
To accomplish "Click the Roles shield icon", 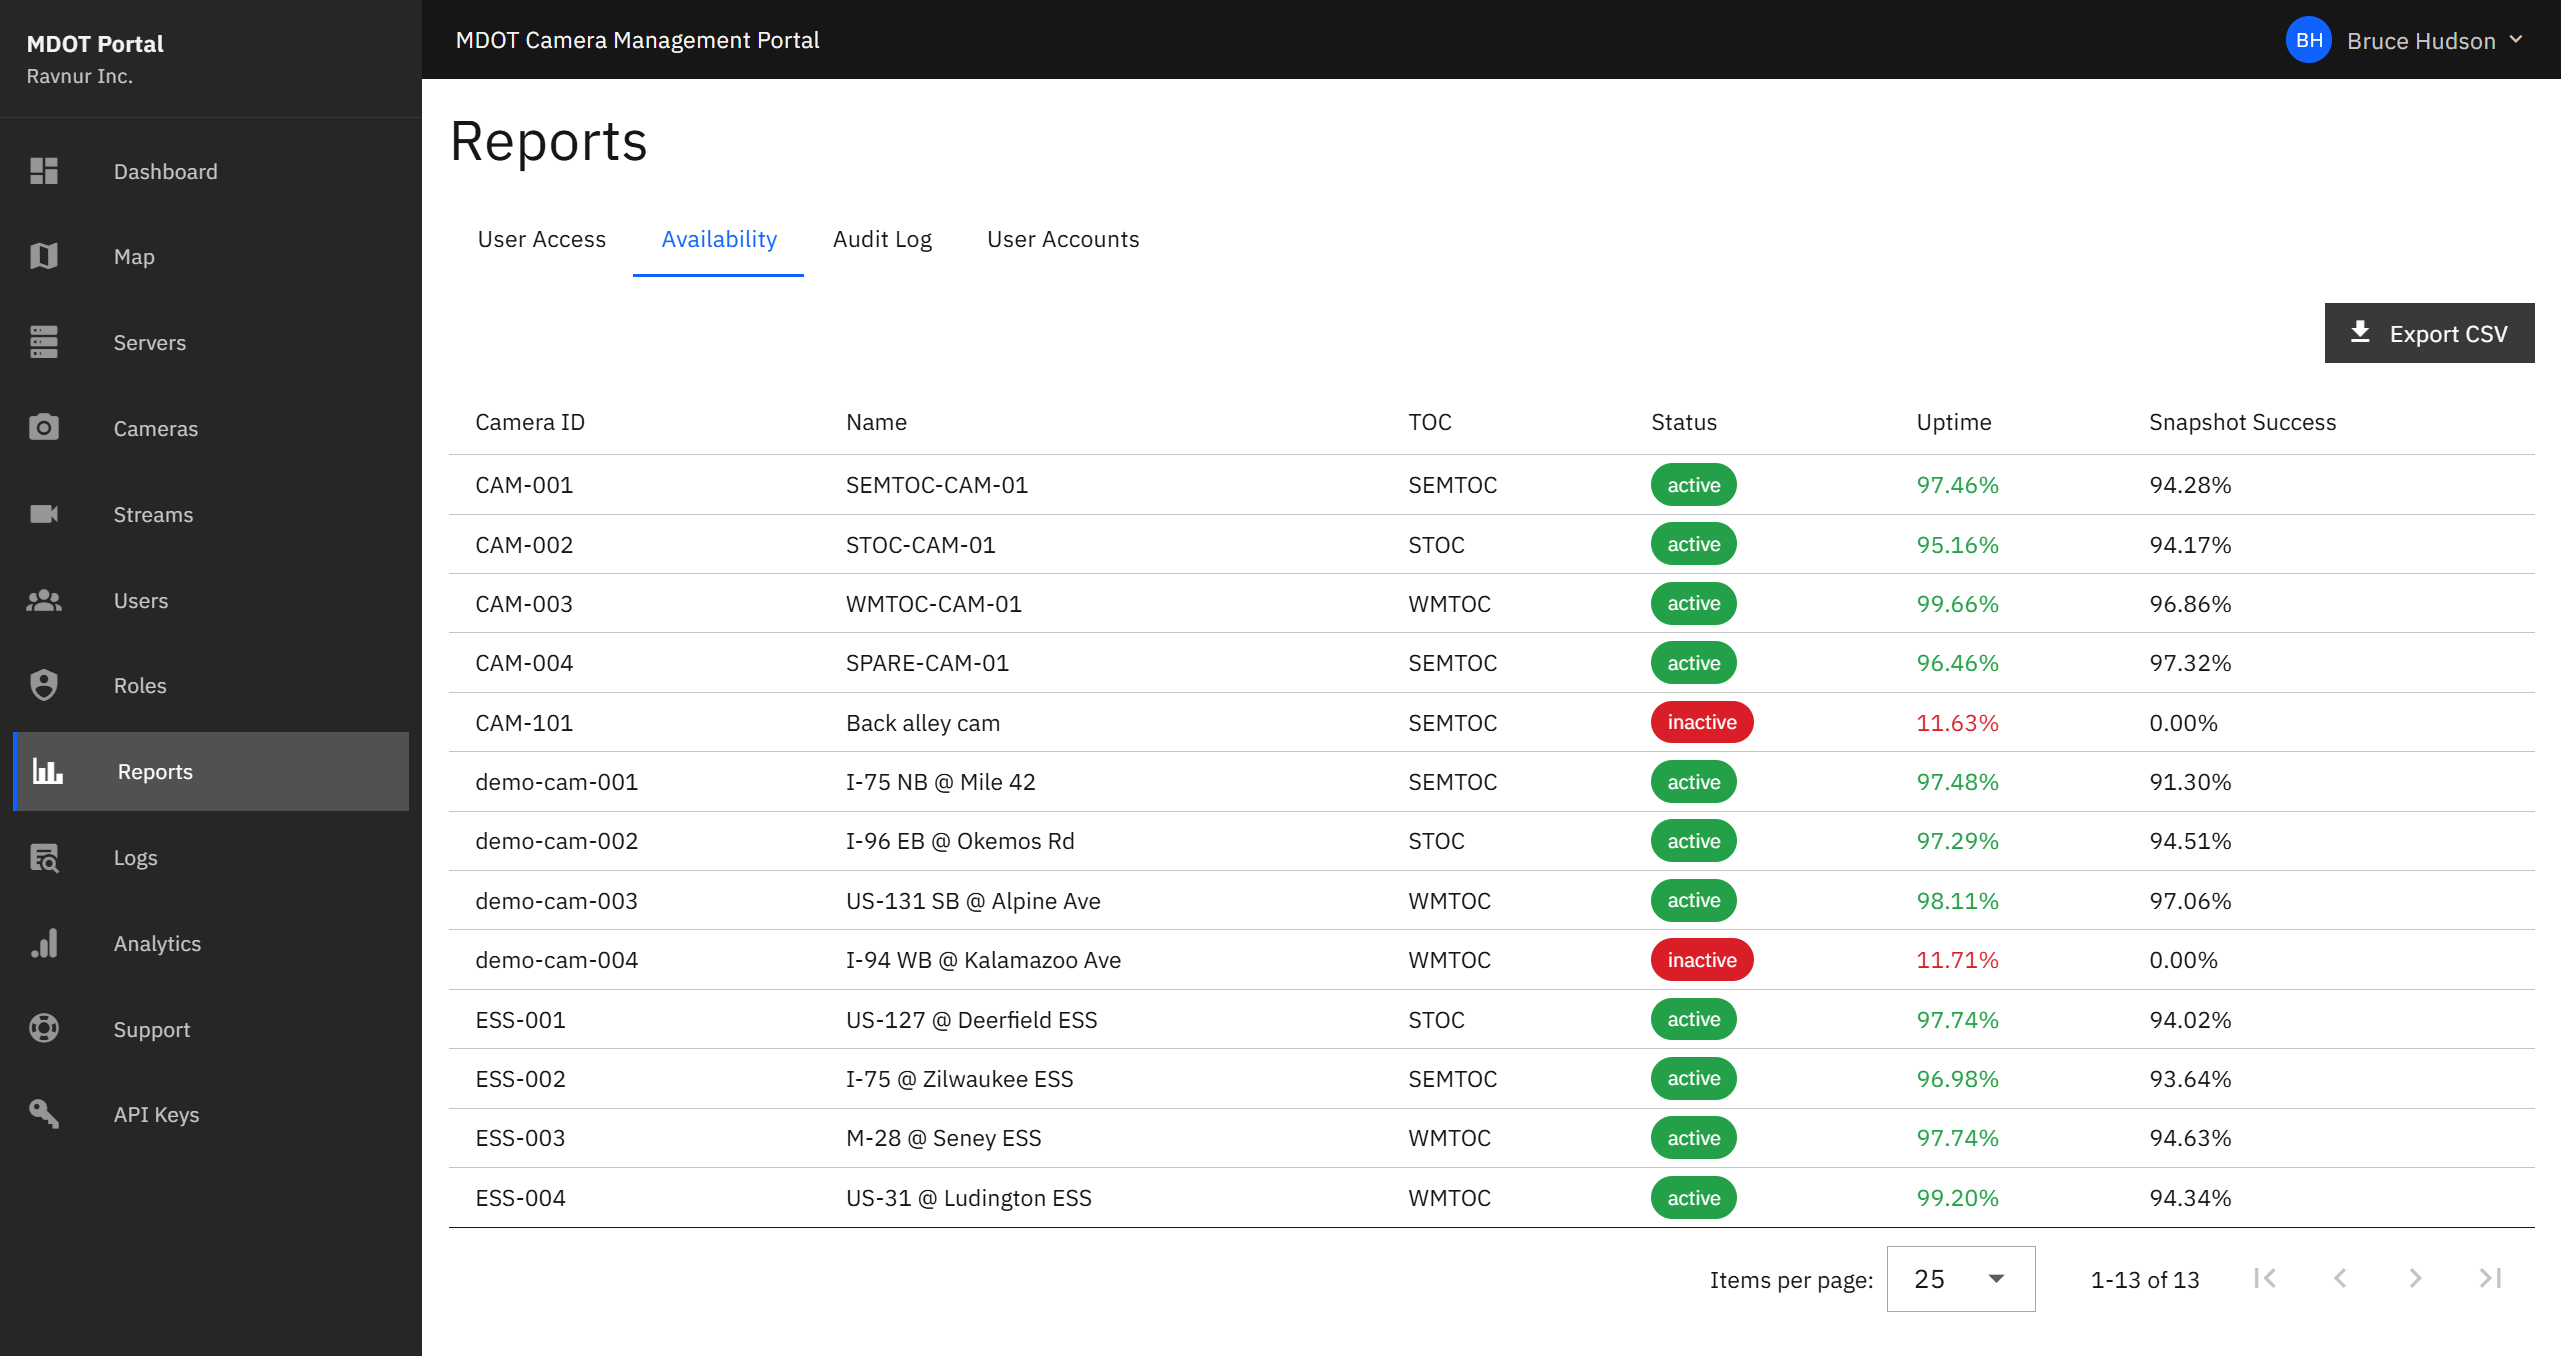I will pyautogui.click(x=44, y=685).
